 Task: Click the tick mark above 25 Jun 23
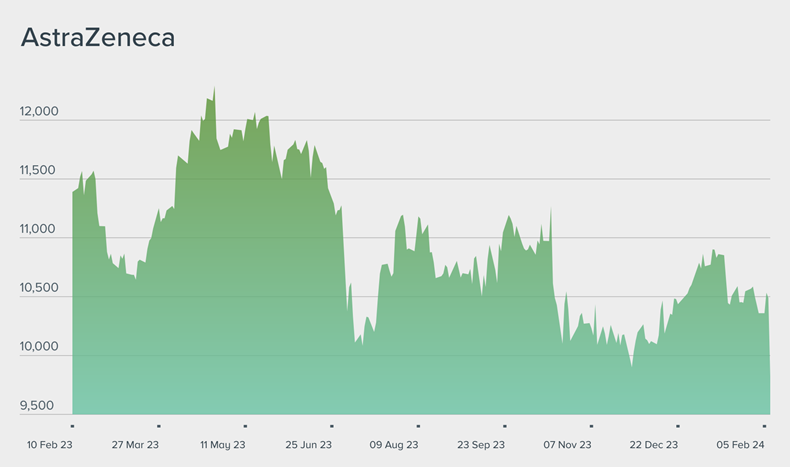pyautogui.click(x=332, y=425)
